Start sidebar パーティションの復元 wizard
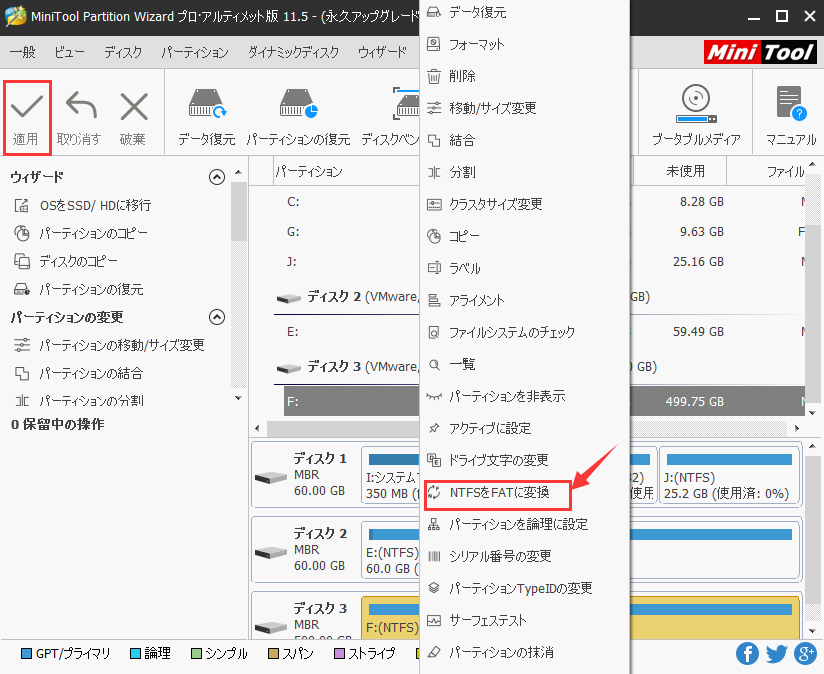Image resolution: width=824 pixels, height=674 pixels. (78, 289)
